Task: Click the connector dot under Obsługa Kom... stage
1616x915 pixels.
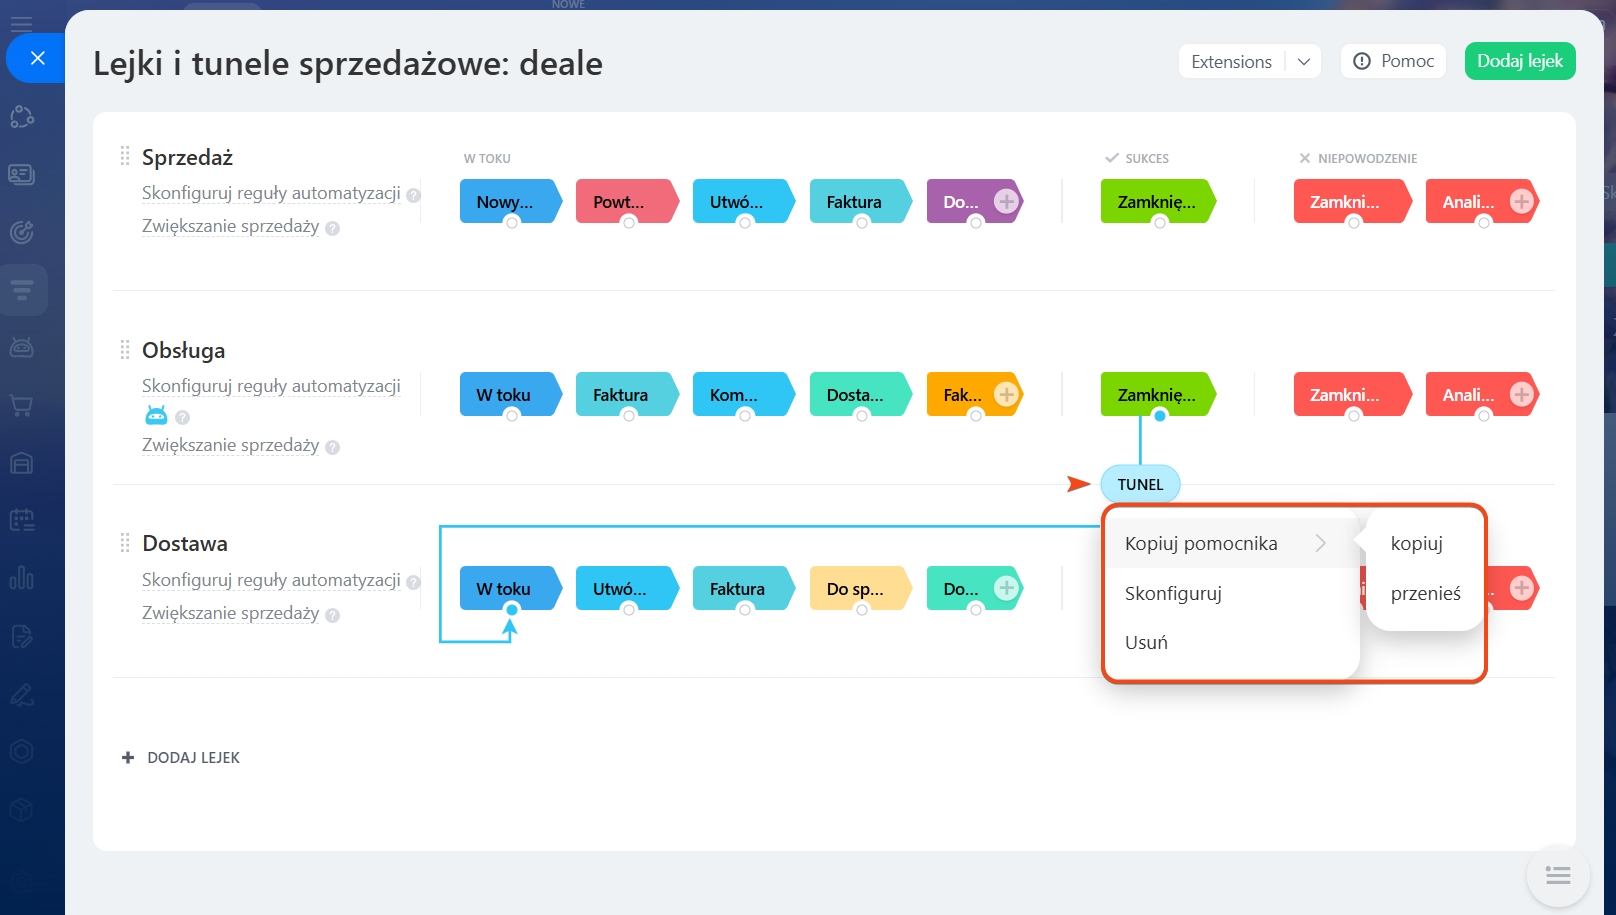Action: tap(745, 416)
